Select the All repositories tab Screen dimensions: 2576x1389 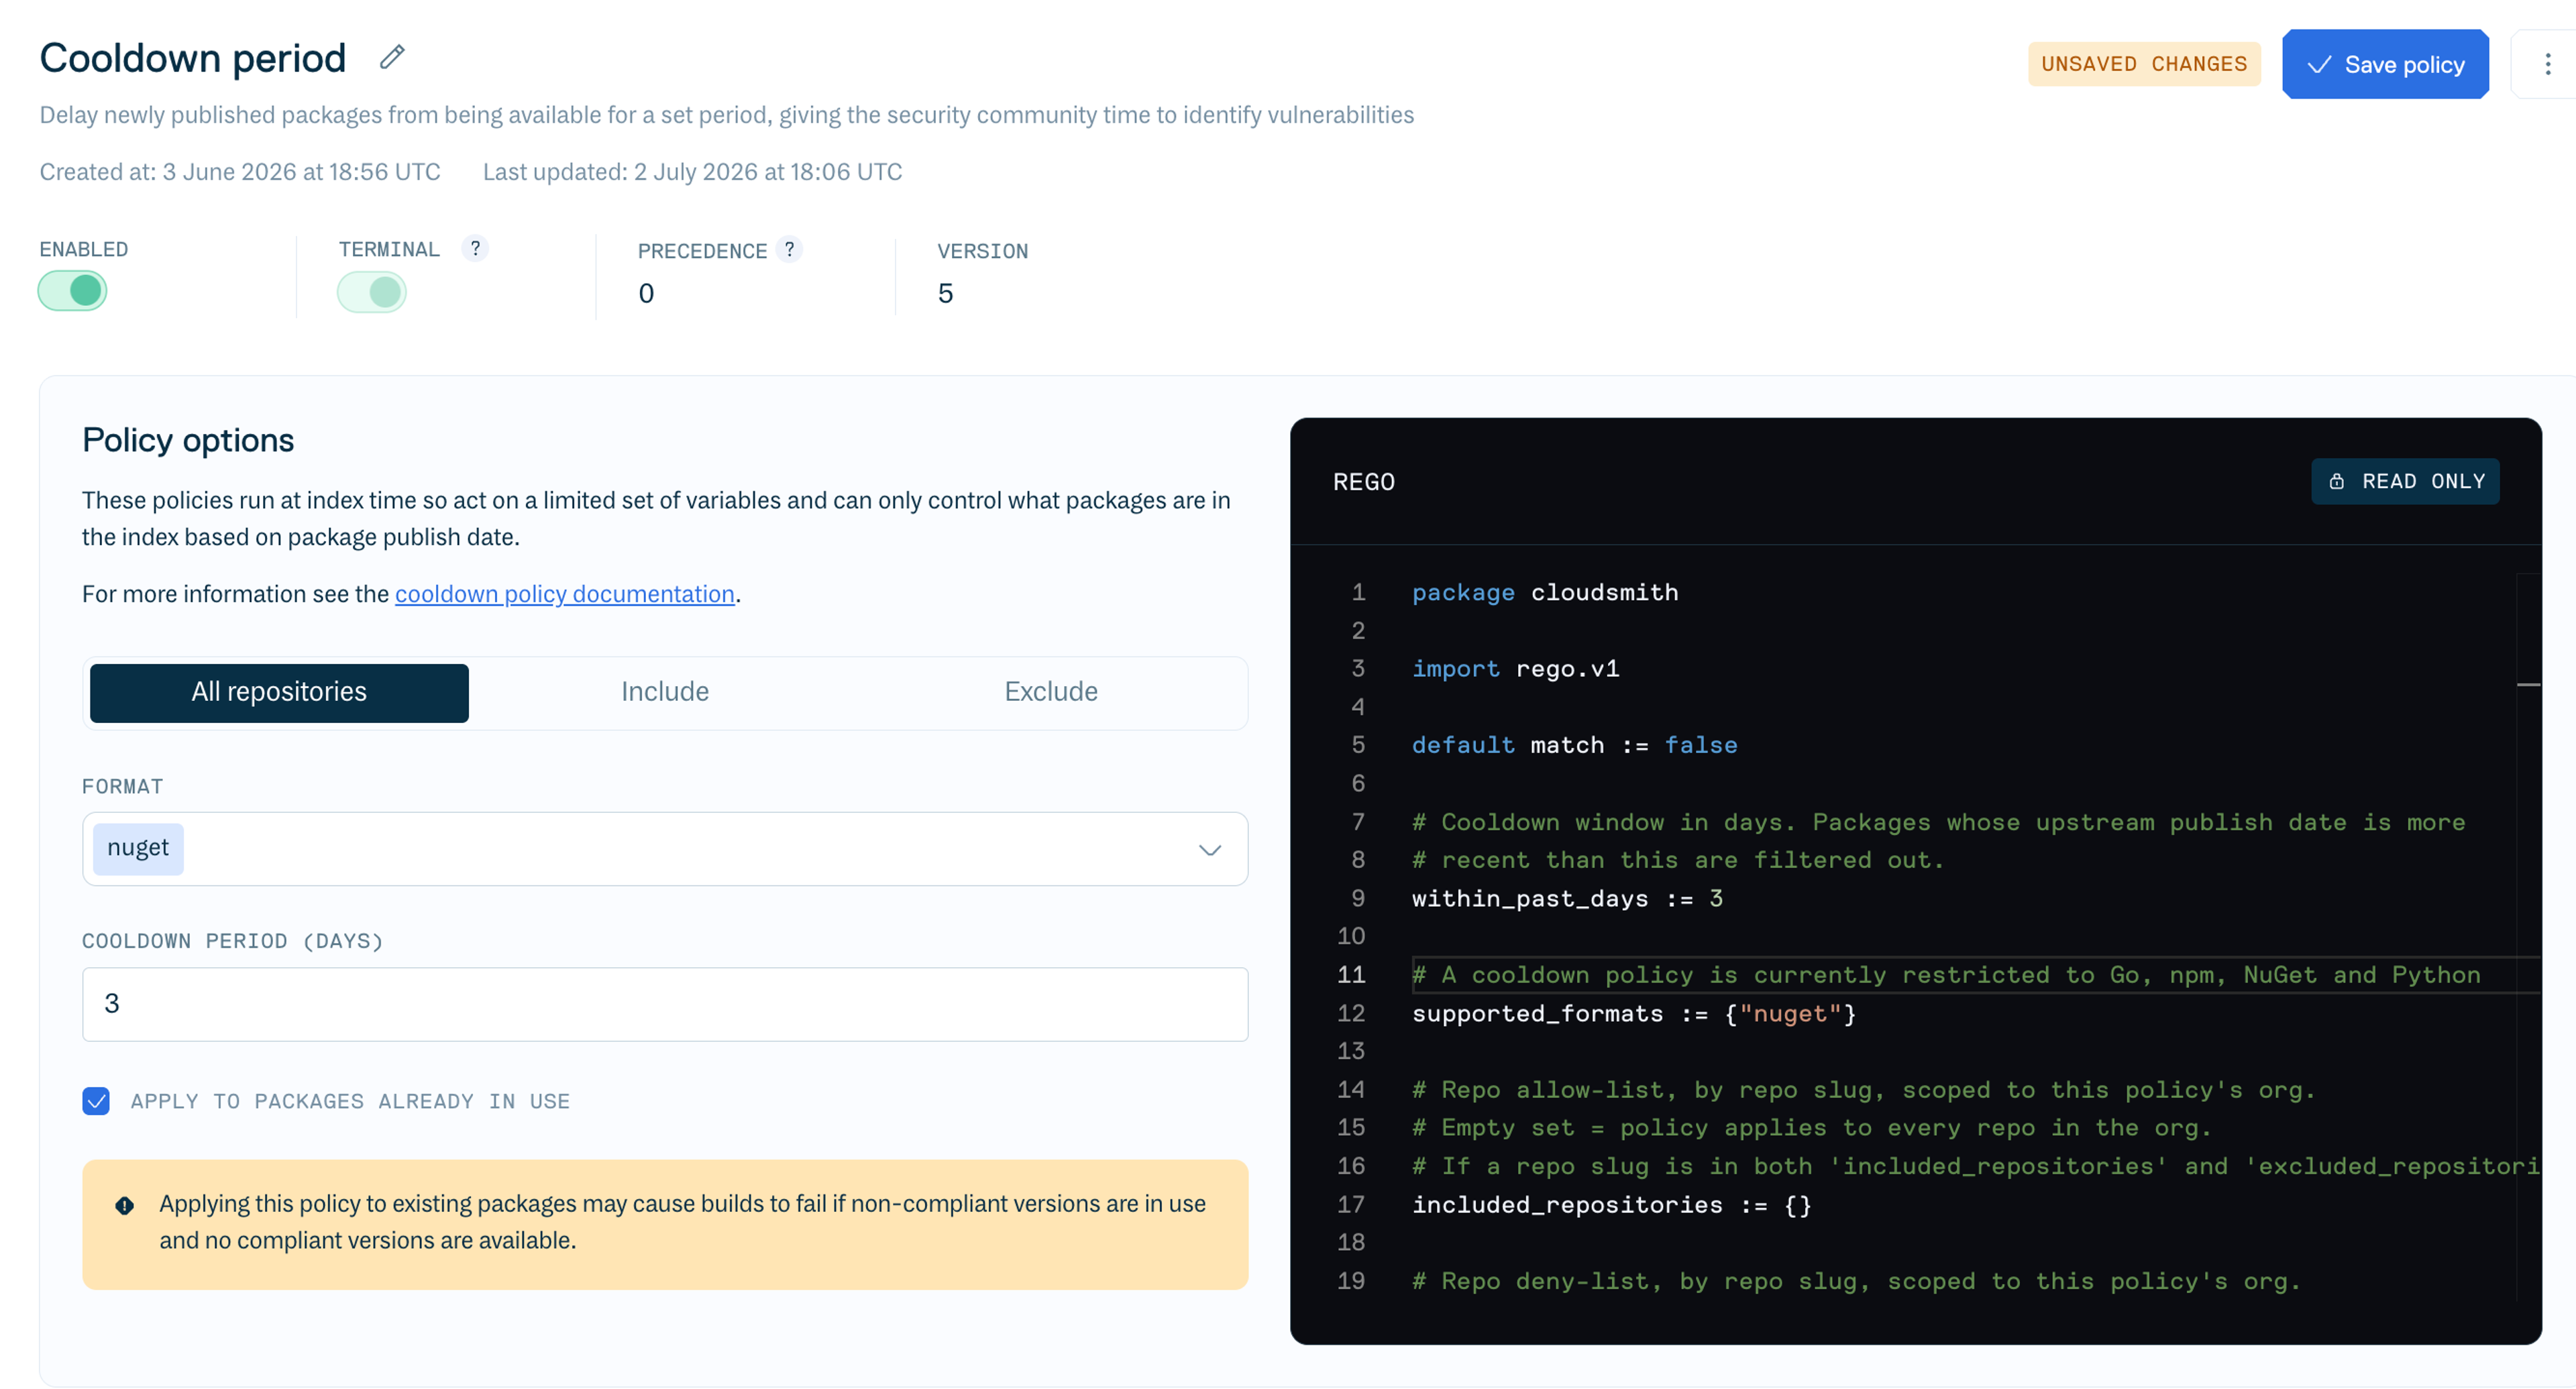pyautogui.click(x=279, y=692)
